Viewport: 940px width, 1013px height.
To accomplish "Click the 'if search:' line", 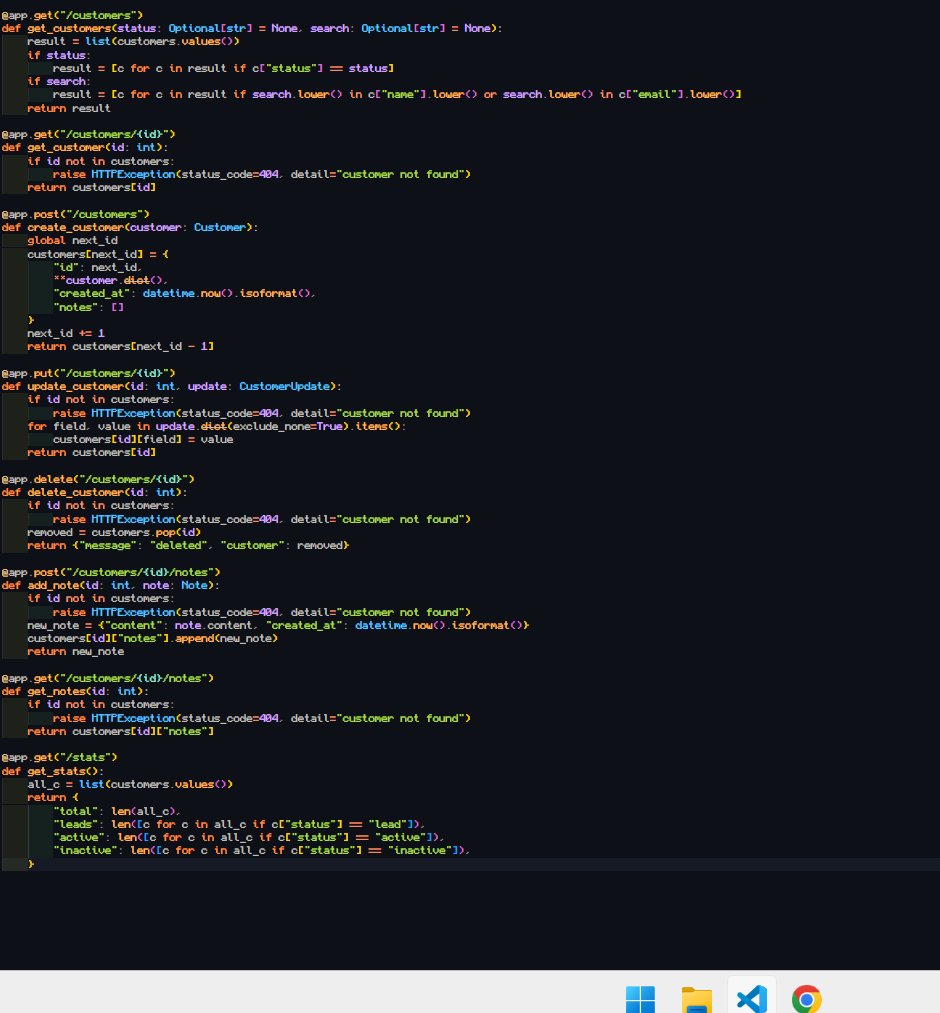I will tap(59, 81).
